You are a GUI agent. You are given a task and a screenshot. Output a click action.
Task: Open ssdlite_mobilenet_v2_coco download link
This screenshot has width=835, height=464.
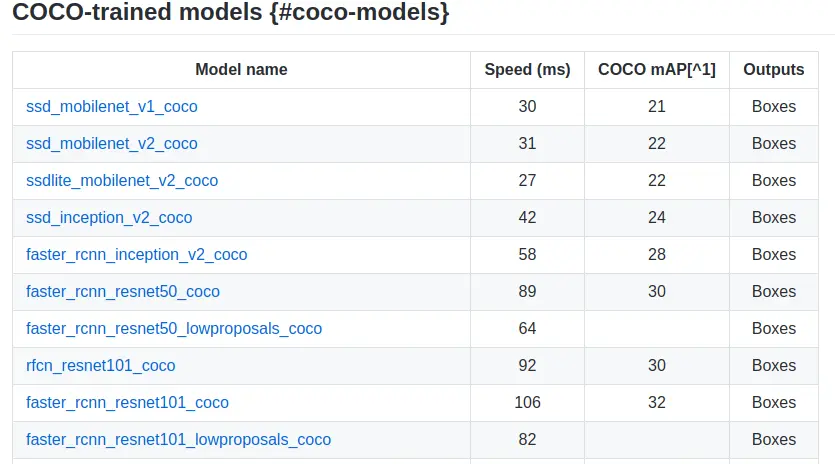pyautogui.click(x=122, y=181)
